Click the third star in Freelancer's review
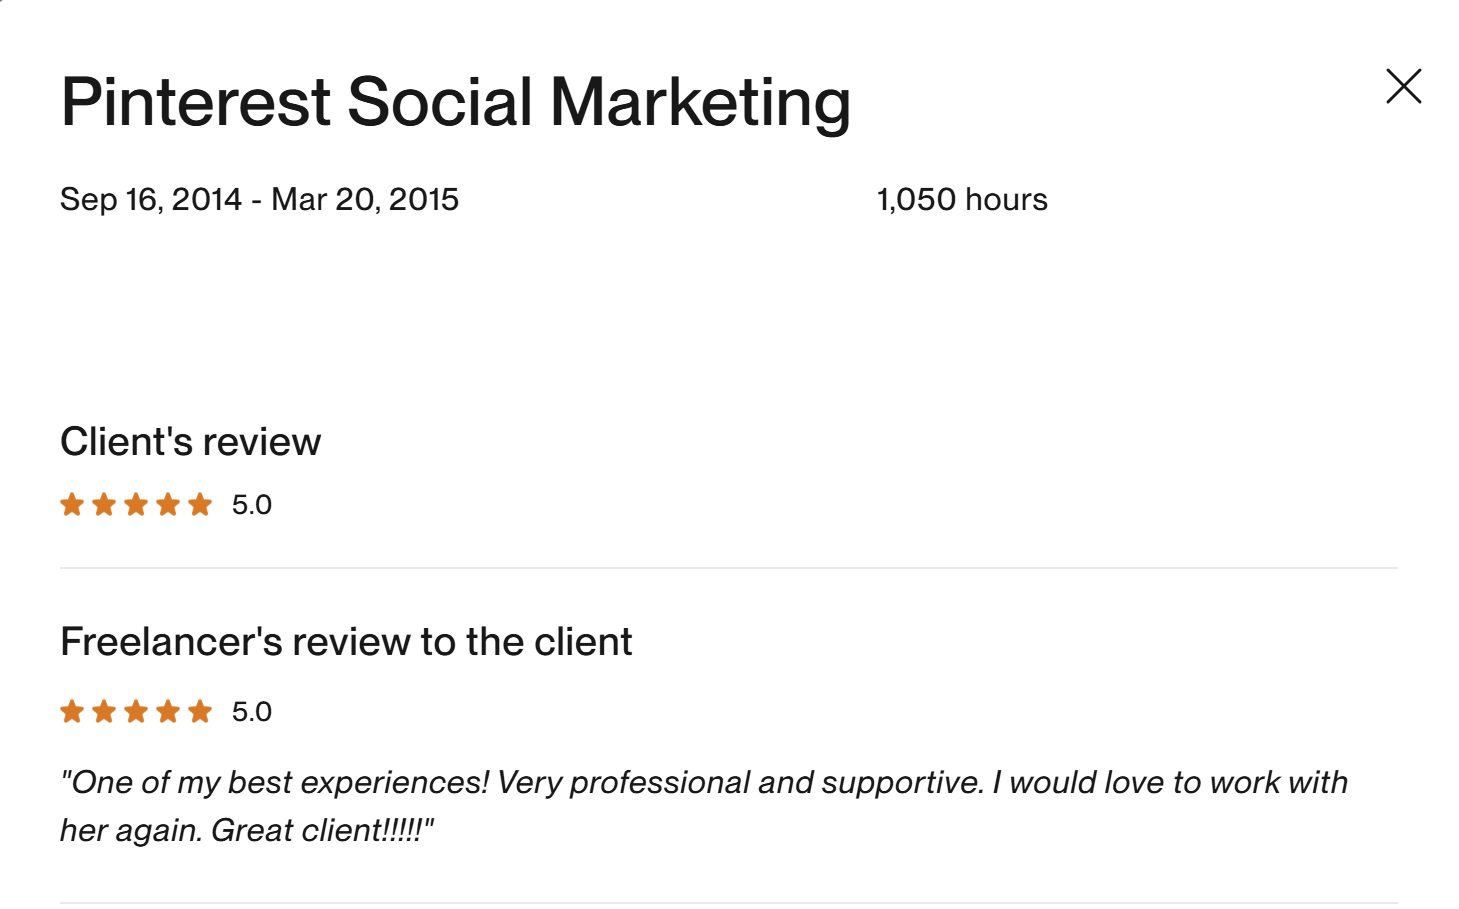The width and height of the screenshot is (1459, 909). 136,712
